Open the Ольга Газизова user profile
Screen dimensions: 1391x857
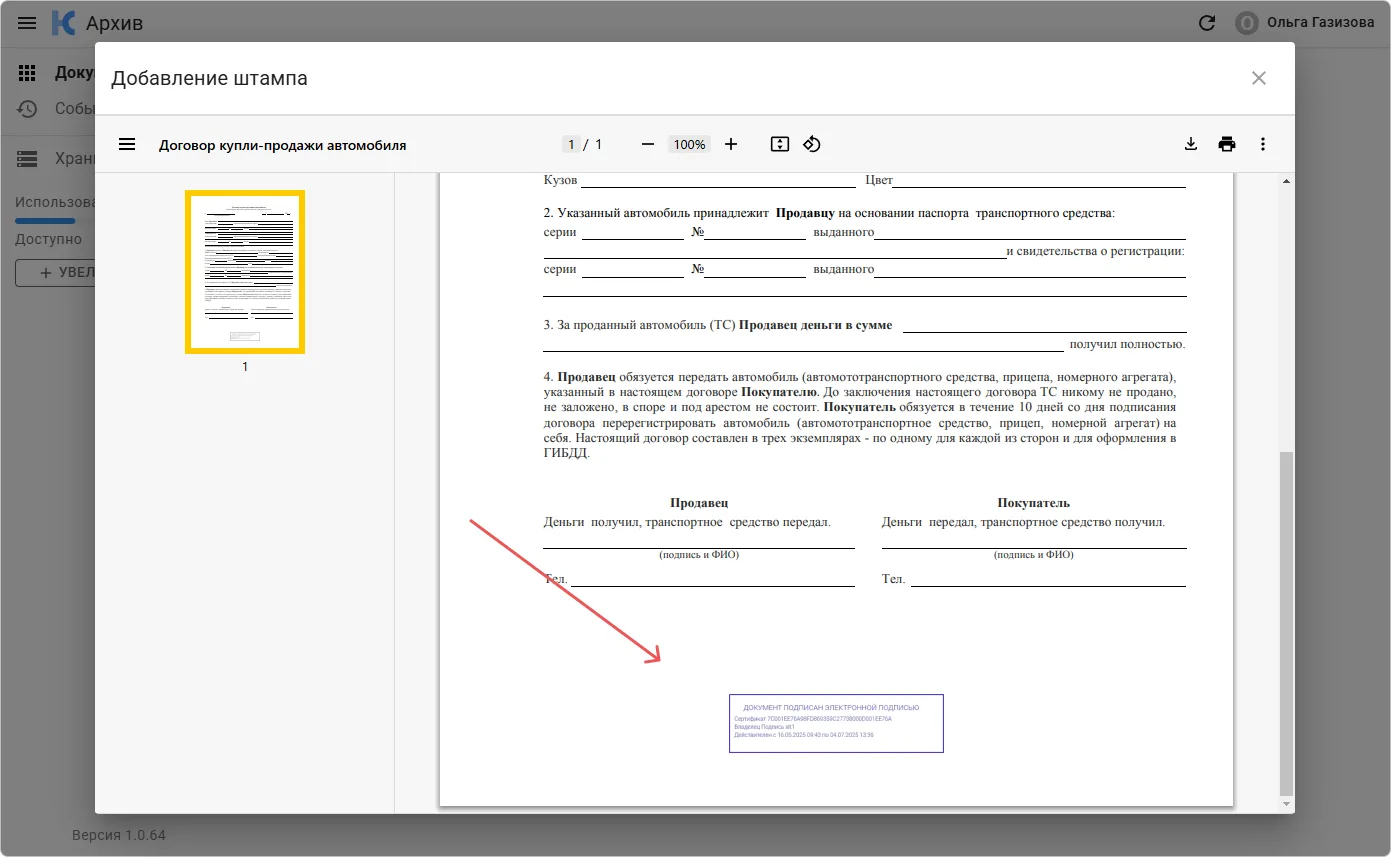[1305, 22]
